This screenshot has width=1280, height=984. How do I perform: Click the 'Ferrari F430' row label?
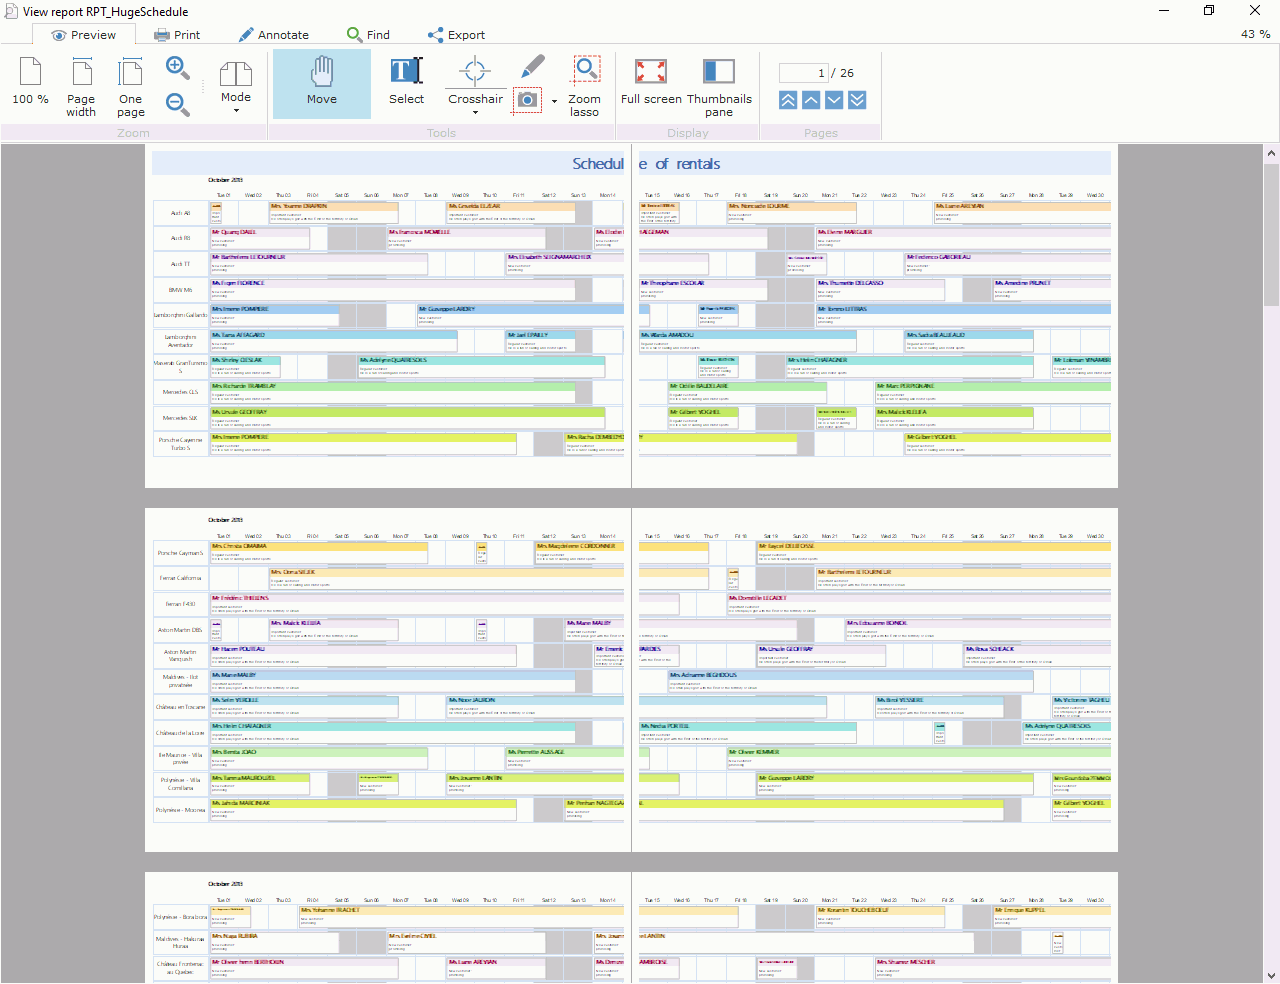pos(181,604)
